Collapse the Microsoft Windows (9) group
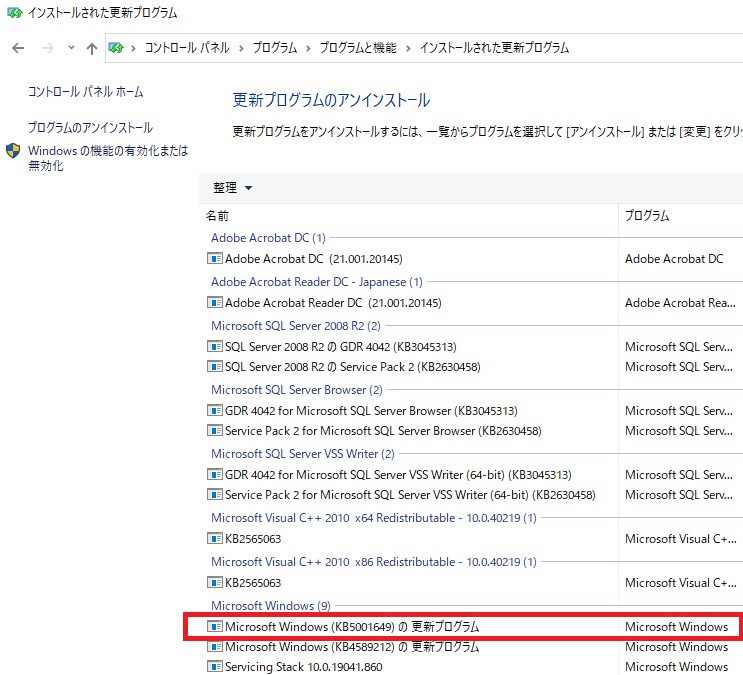This screenshot has width=743, height=675. click(271, 606)
